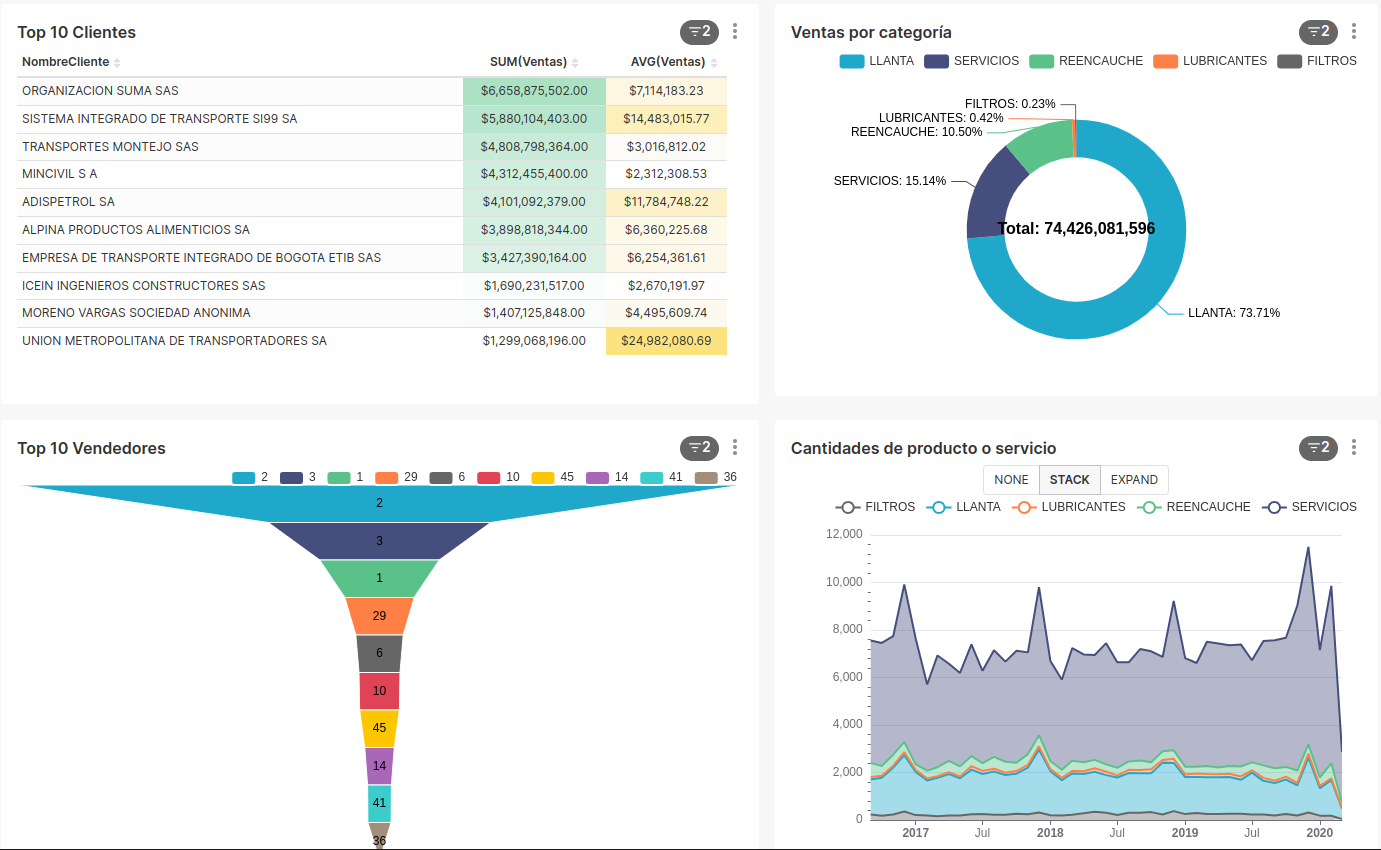Screen dimensions: 1381x850
Task: Click UNION METROPOLITANA DE TRANSPORTADORES SA row
Action: [x=372, y=341]
